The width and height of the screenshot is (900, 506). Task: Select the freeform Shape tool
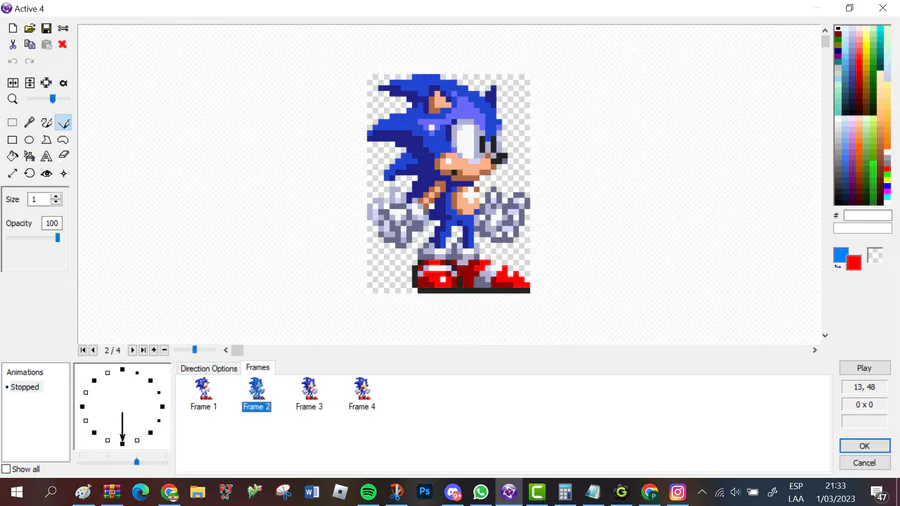(63, 139)
